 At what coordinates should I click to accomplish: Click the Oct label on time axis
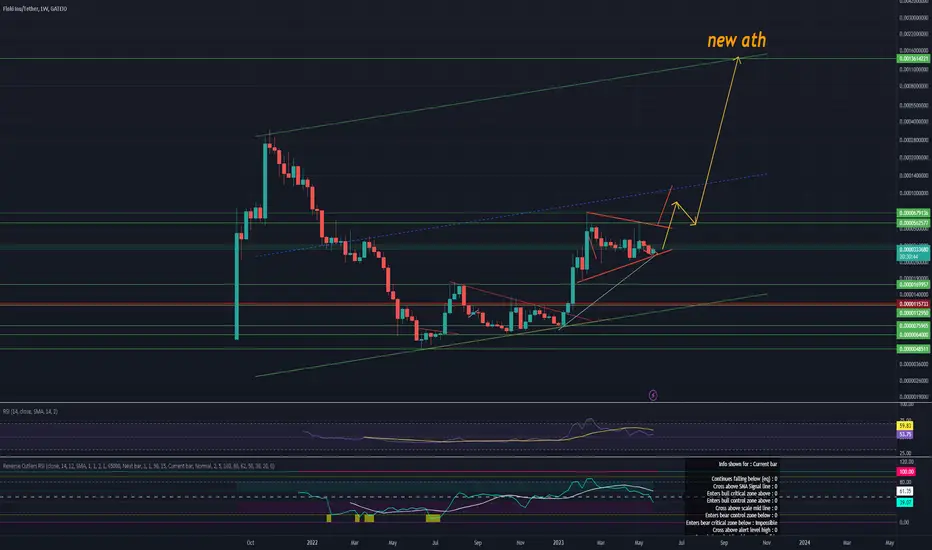pos(250,542)
